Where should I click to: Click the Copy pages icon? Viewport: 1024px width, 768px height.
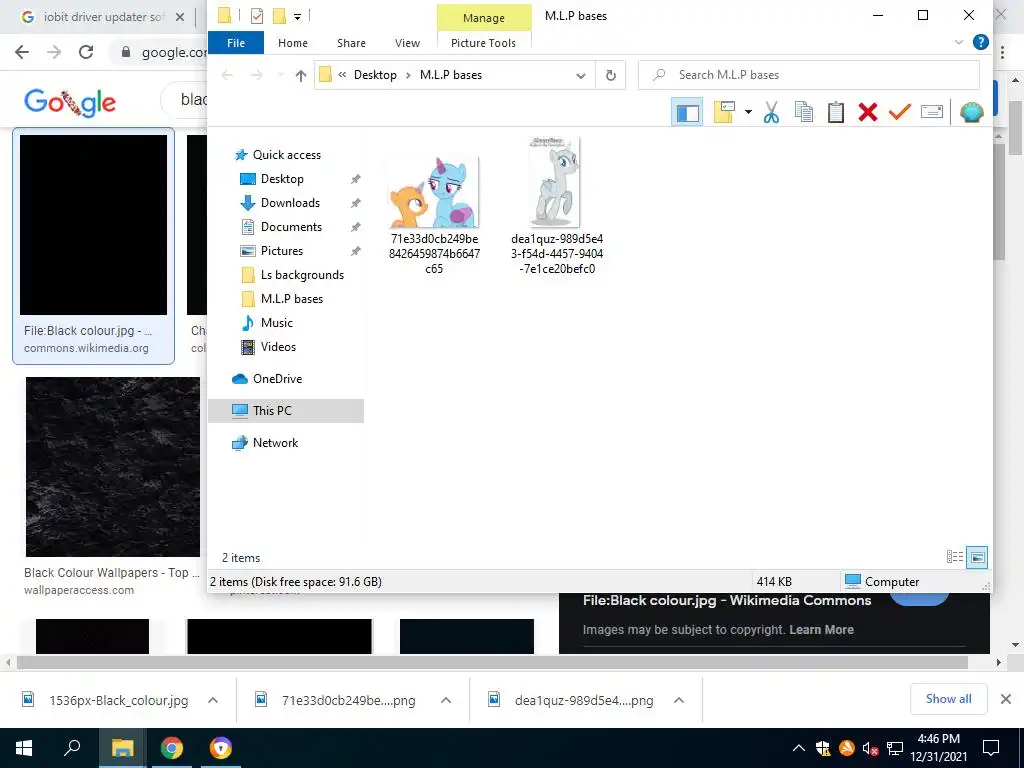(804, 112)
